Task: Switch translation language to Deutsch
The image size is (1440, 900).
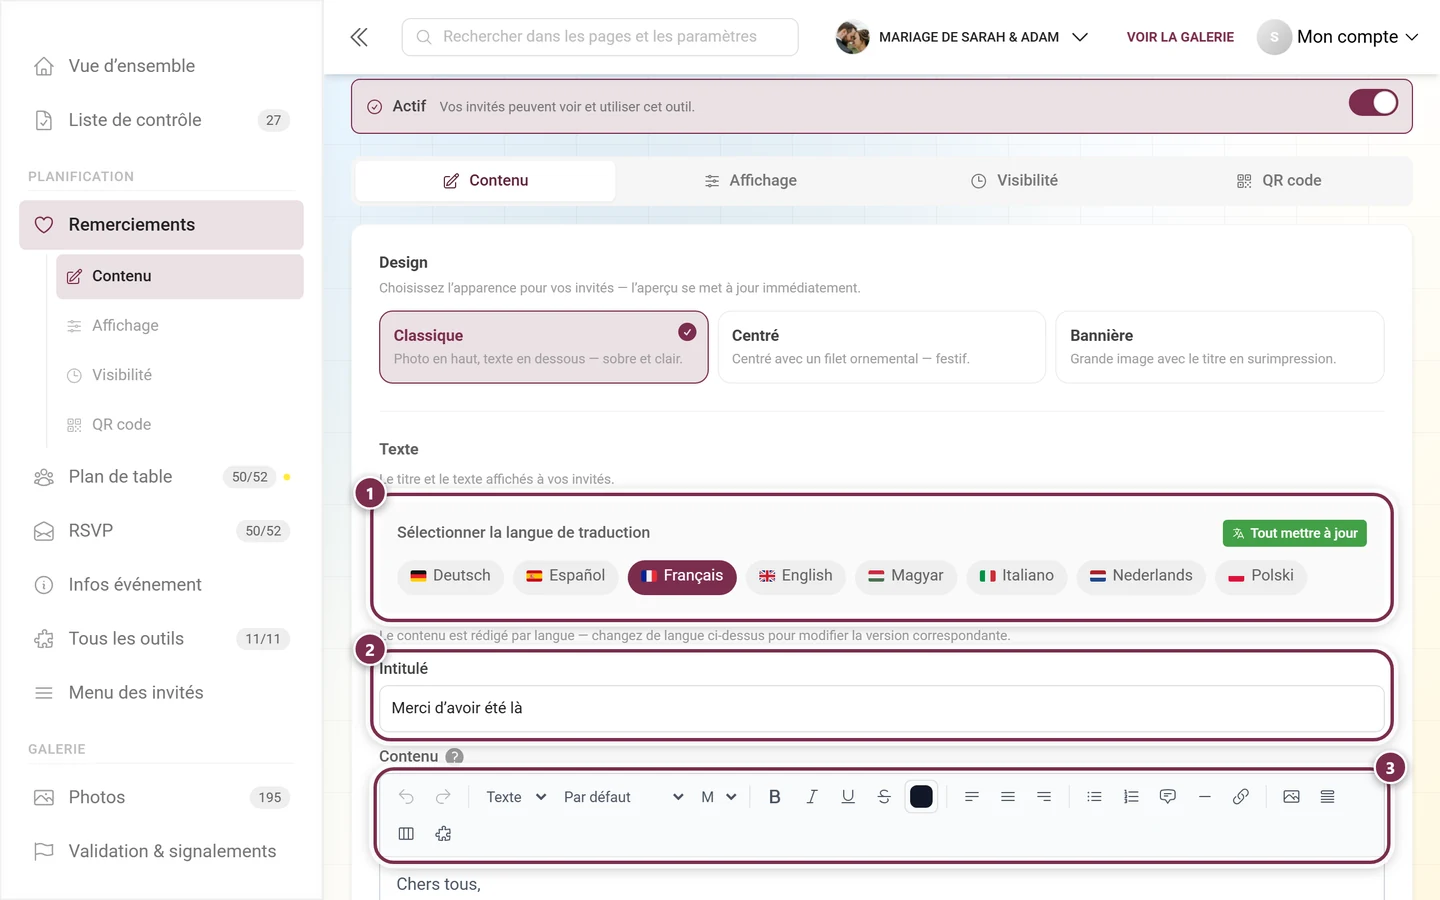Action: click(x=450, y=576)
